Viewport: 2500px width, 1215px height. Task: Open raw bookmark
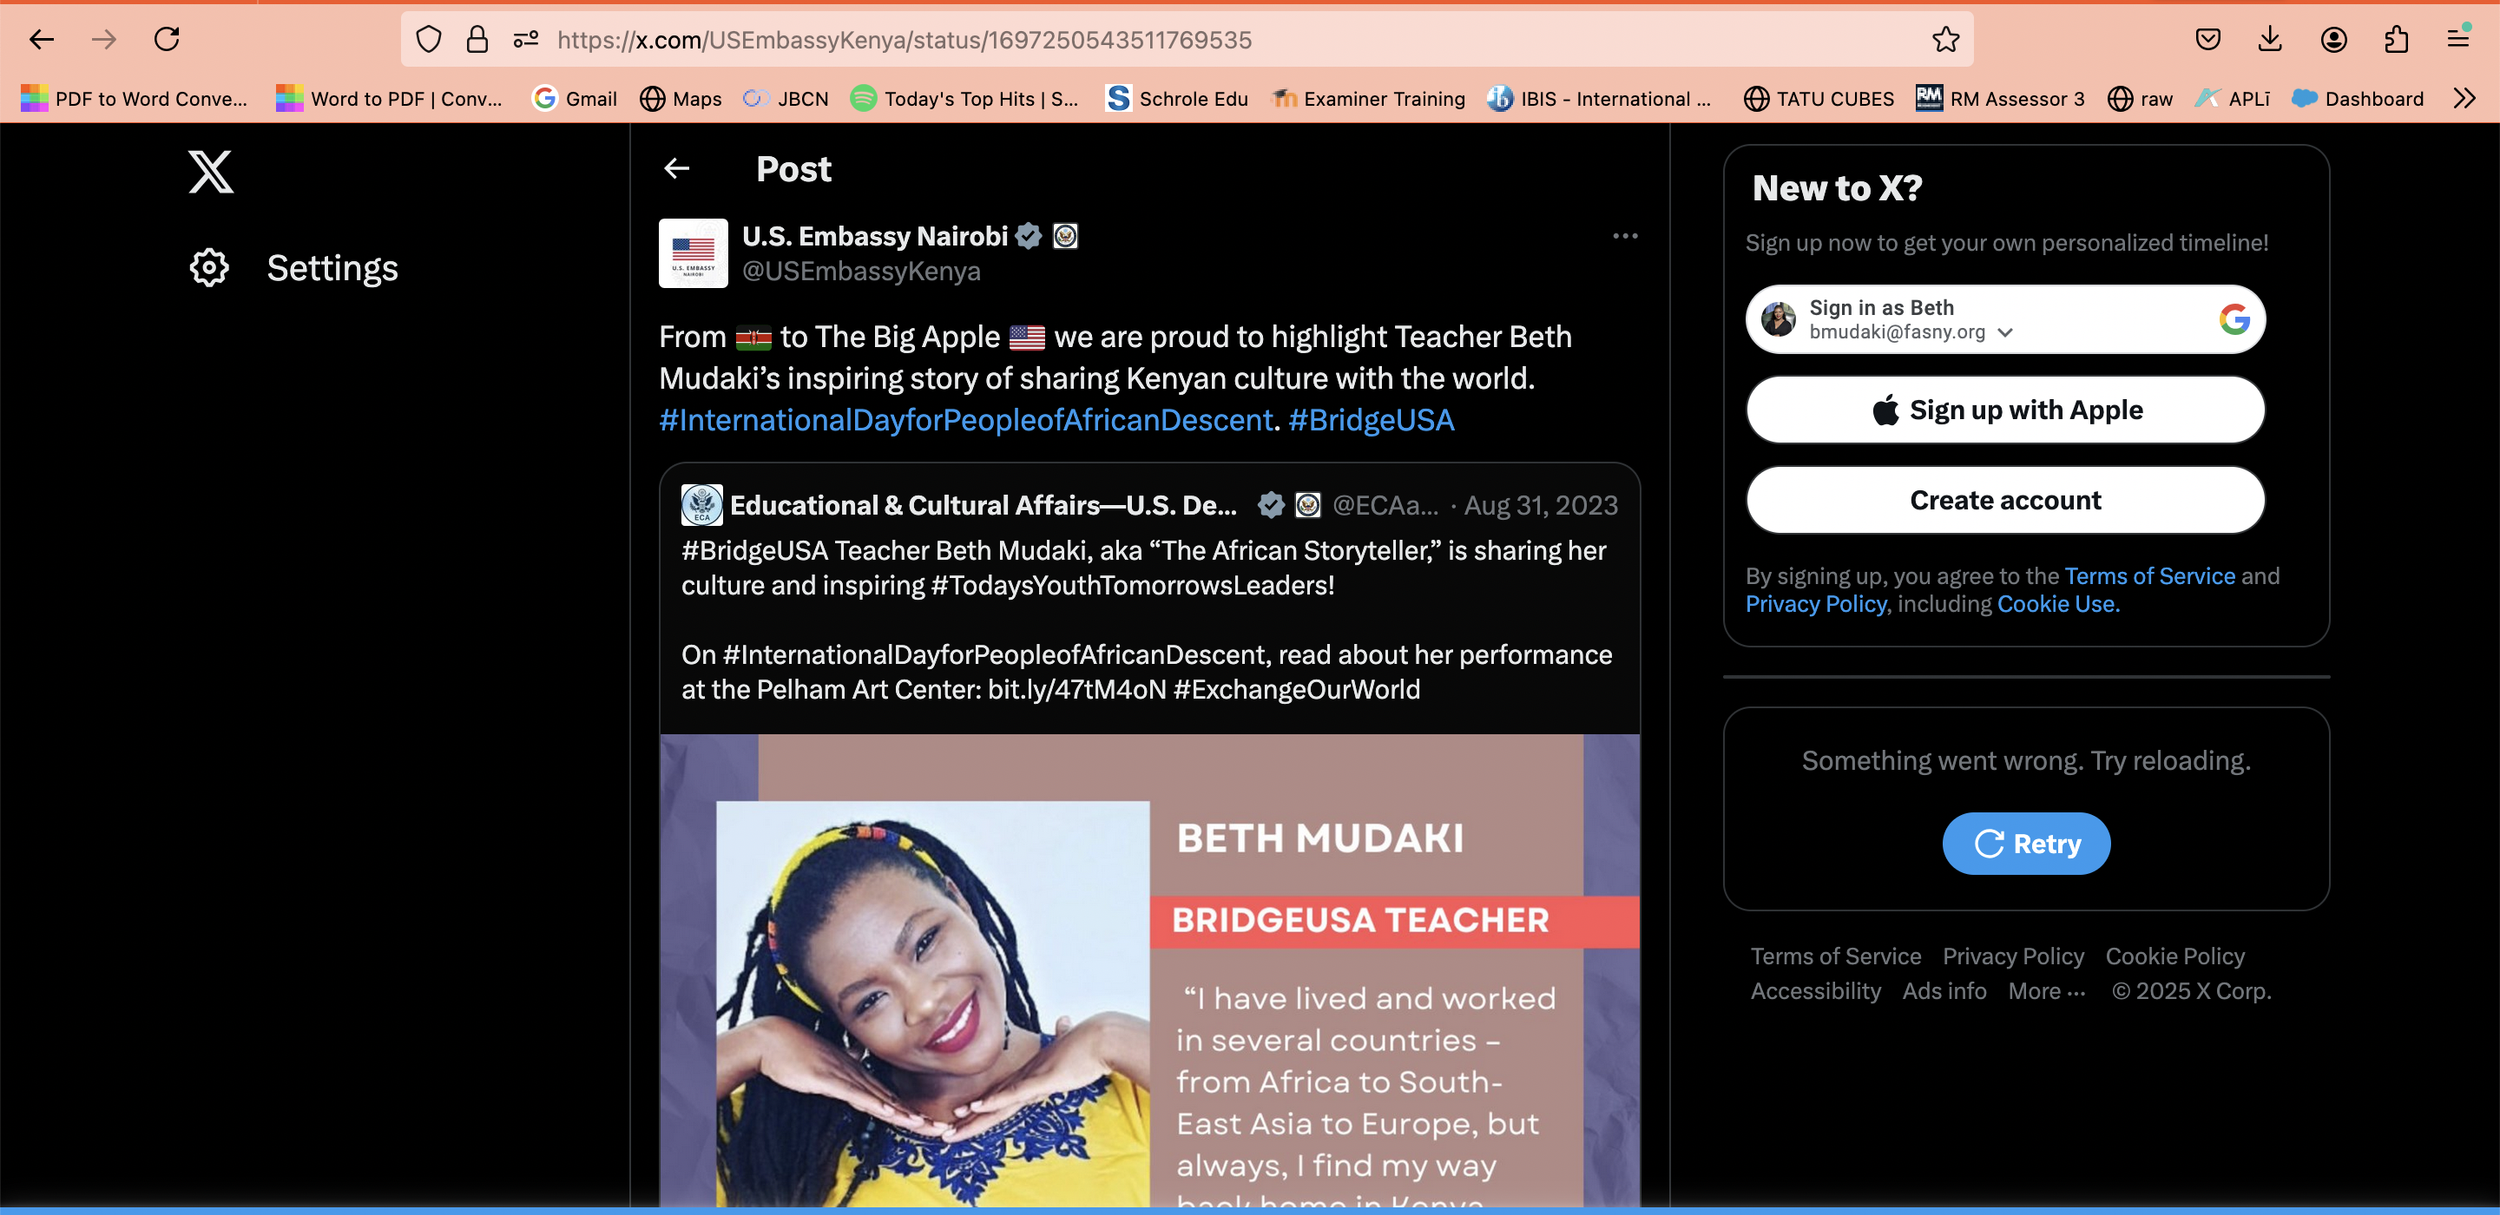(2140, 98)
